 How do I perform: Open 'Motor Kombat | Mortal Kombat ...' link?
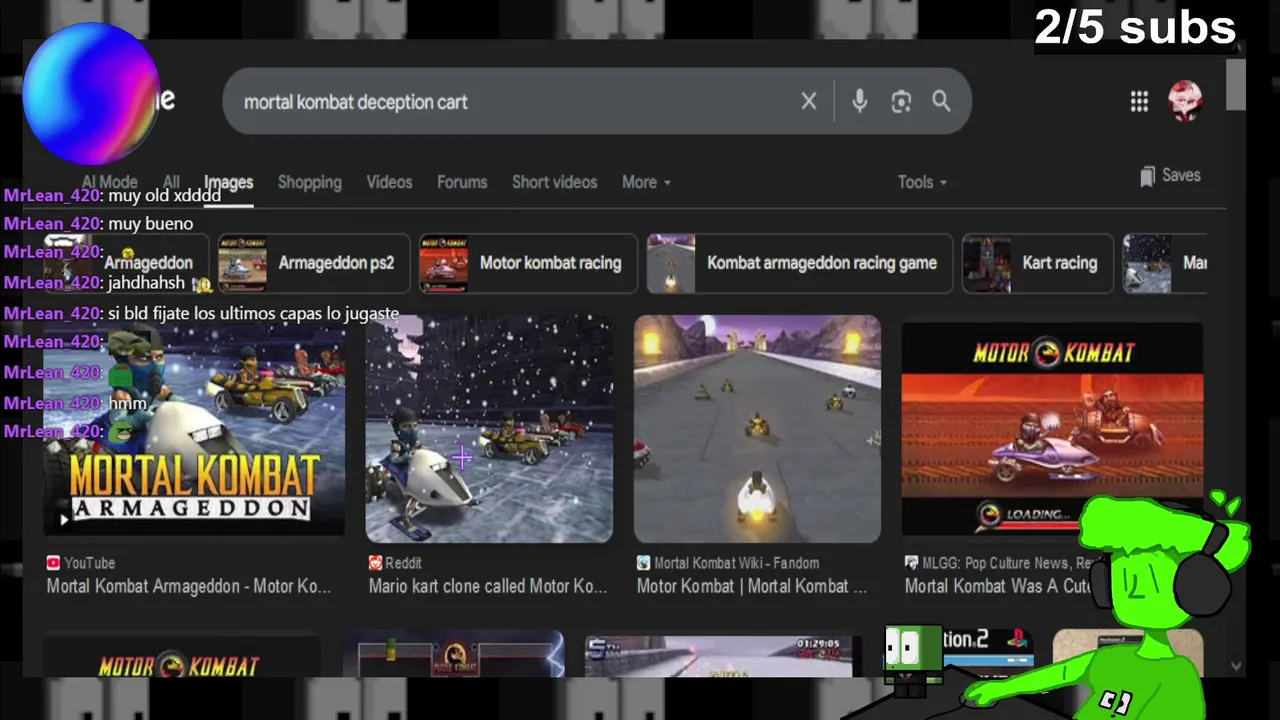752,587
